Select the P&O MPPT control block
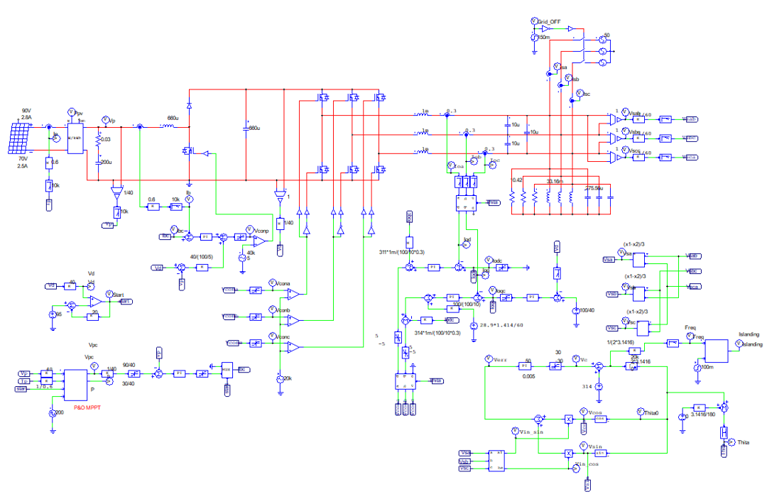Viewport: 767px width, 499px height. 76,385
